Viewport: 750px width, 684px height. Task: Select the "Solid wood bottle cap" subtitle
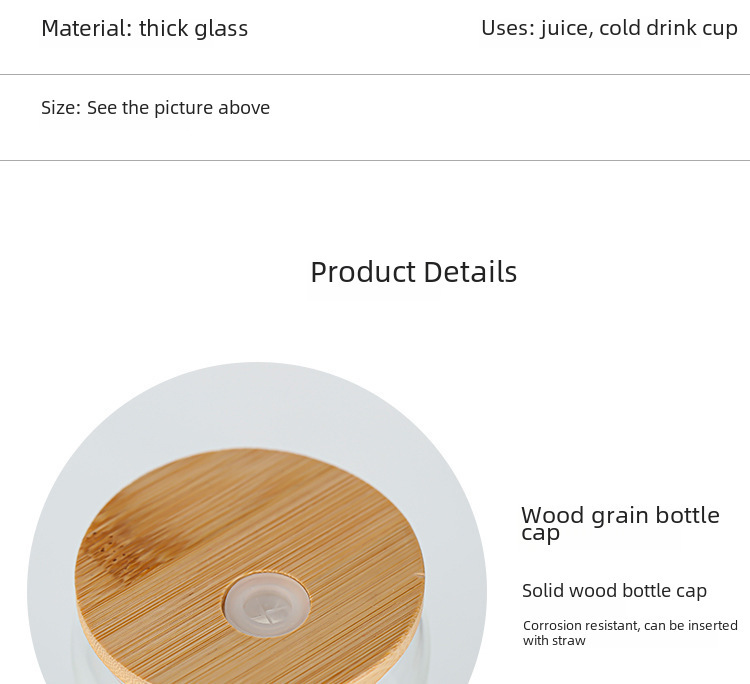[614, 591]
